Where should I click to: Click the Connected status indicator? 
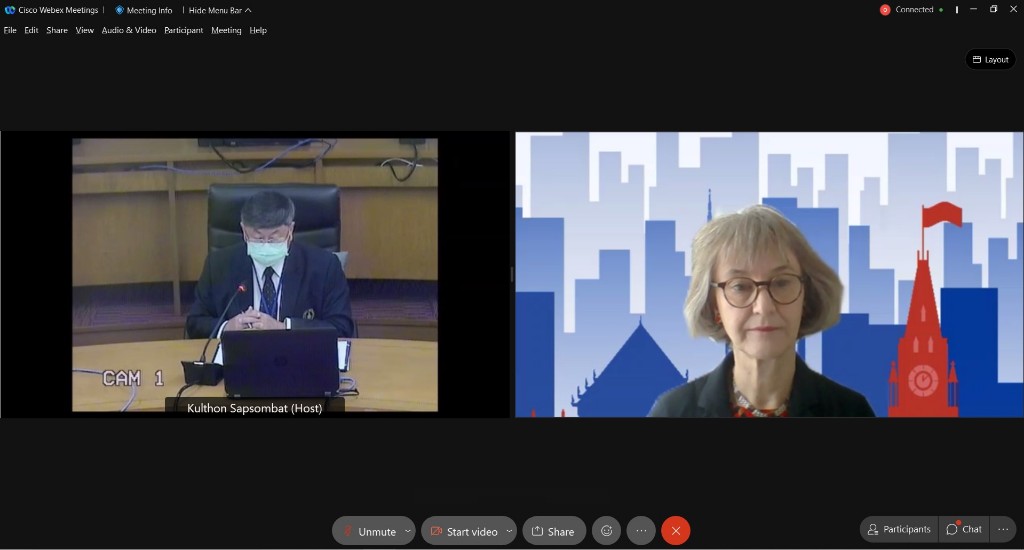[911, 10]
